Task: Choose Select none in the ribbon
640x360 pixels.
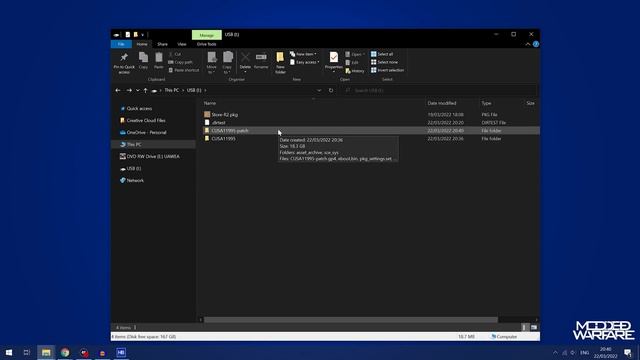Action: [384, 62]
